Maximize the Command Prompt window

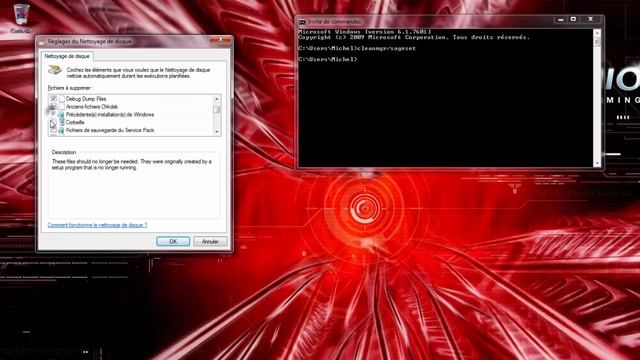point(573,19)
